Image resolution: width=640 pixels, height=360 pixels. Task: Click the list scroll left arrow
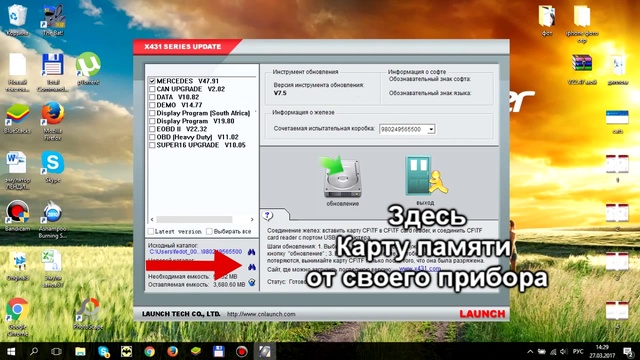[152, 220]
